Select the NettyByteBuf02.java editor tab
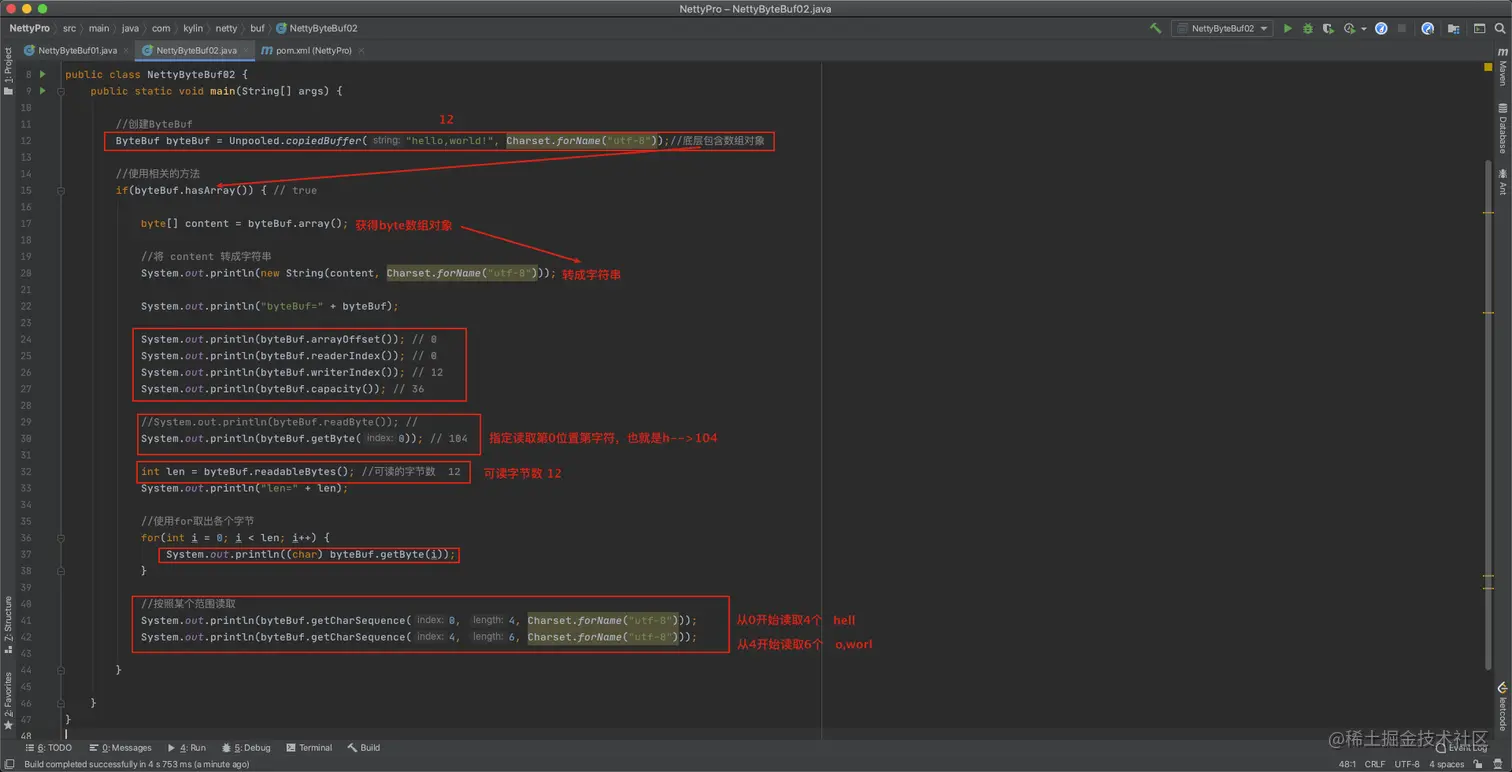 point(196,50)
